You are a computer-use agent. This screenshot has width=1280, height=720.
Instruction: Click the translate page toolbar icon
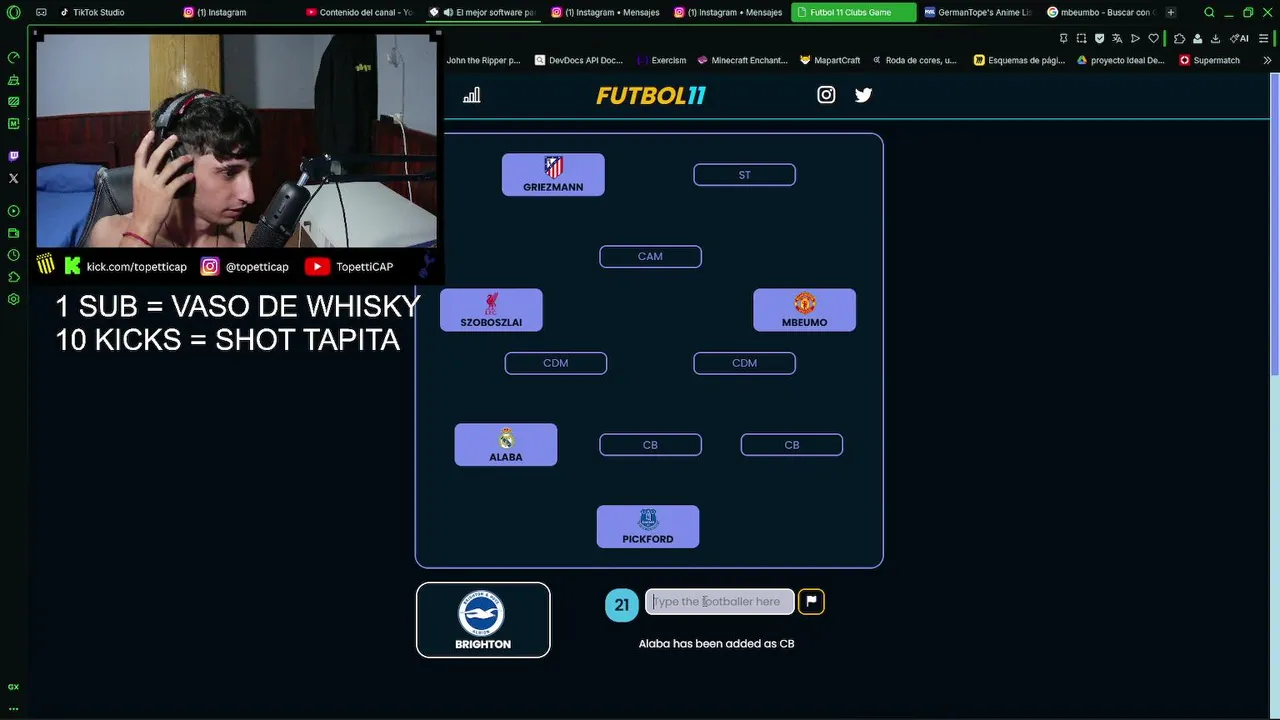pyautogui.click(x=1117, y=38)
